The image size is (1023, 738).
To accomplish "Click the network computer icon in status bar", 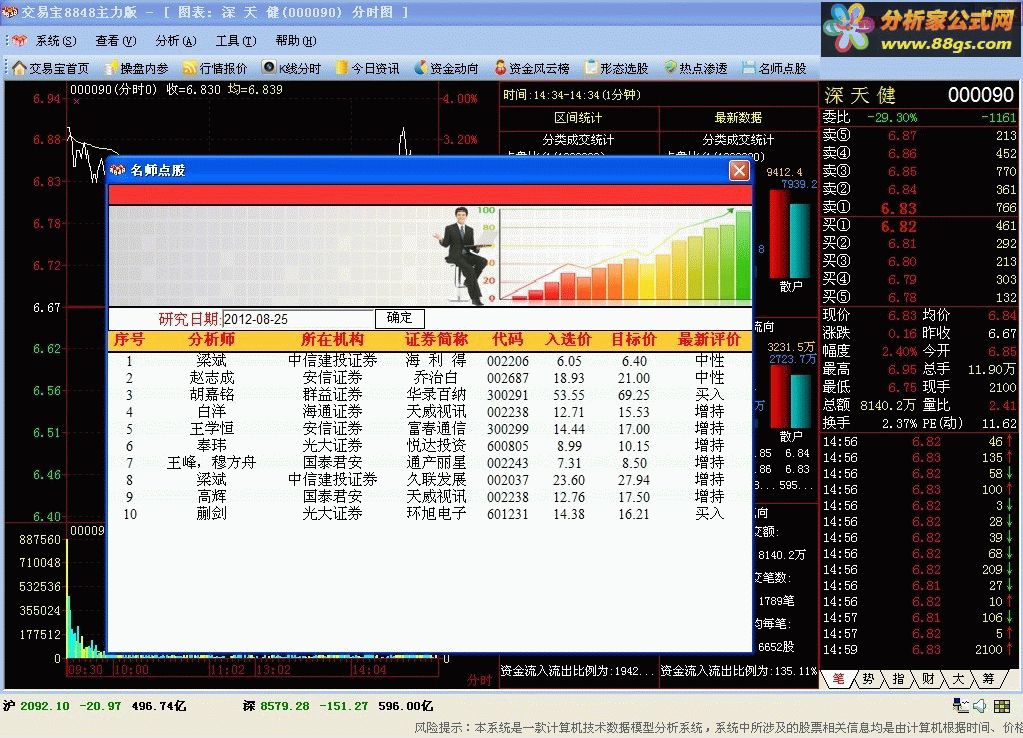I will click(960, 706).
